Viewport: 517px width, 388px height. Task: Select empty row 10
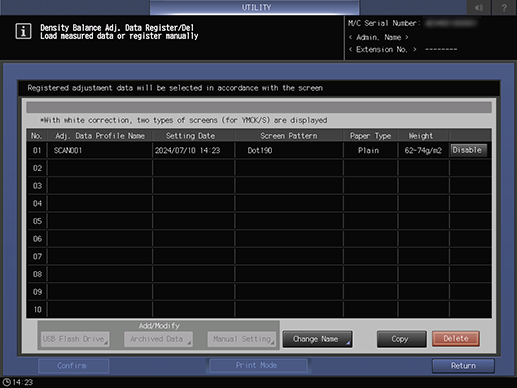point(259,309)
